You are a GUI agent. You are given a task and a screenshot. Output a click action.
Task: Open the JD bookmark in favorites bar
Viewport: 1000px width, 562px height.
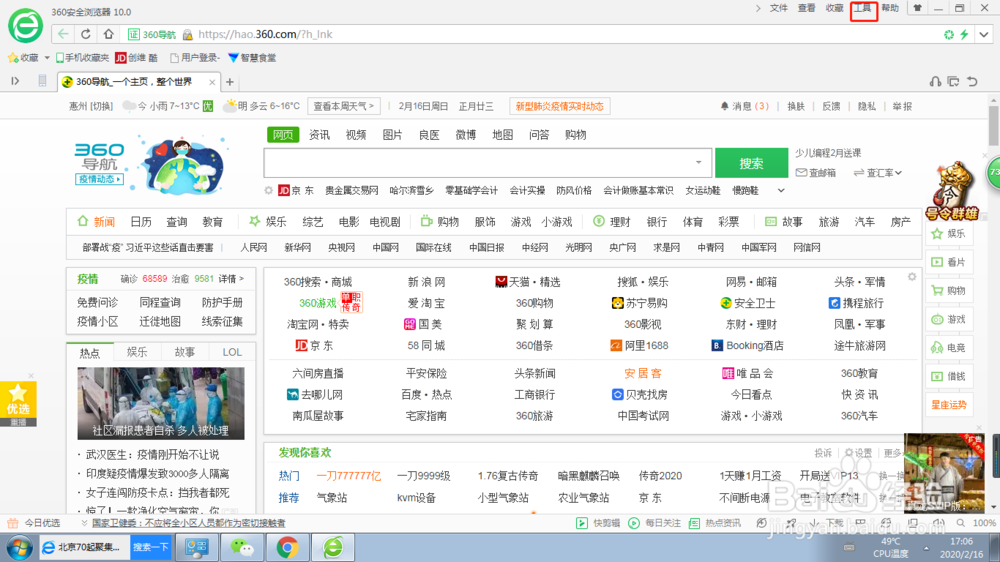point(136,58)
